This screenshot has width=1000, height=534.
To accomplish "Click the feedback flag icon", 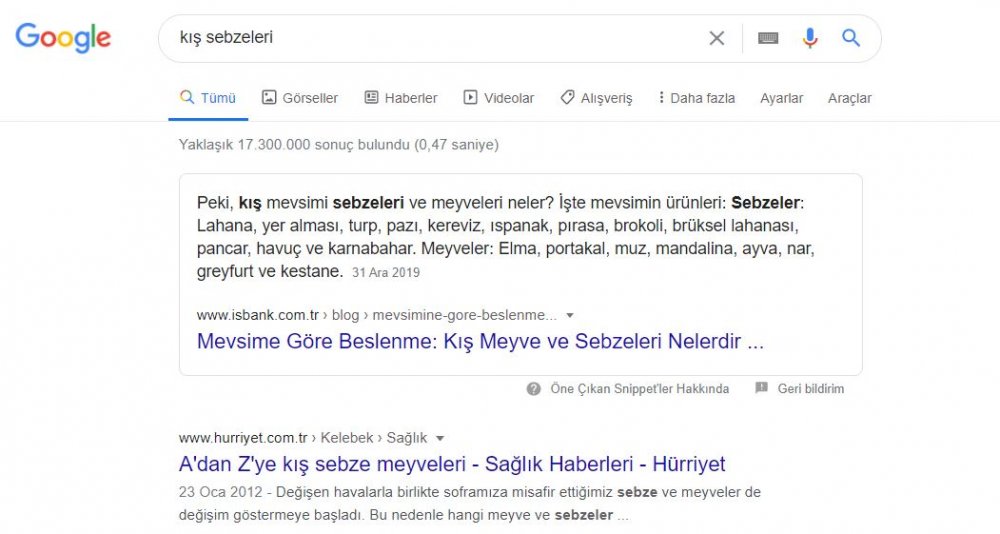I will coord(761,389).
